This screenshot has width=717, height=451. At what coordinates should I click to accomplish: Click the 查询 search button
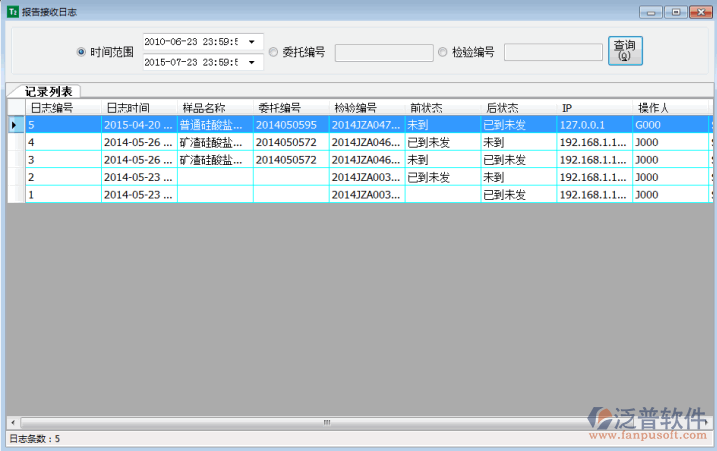point(625,50)
